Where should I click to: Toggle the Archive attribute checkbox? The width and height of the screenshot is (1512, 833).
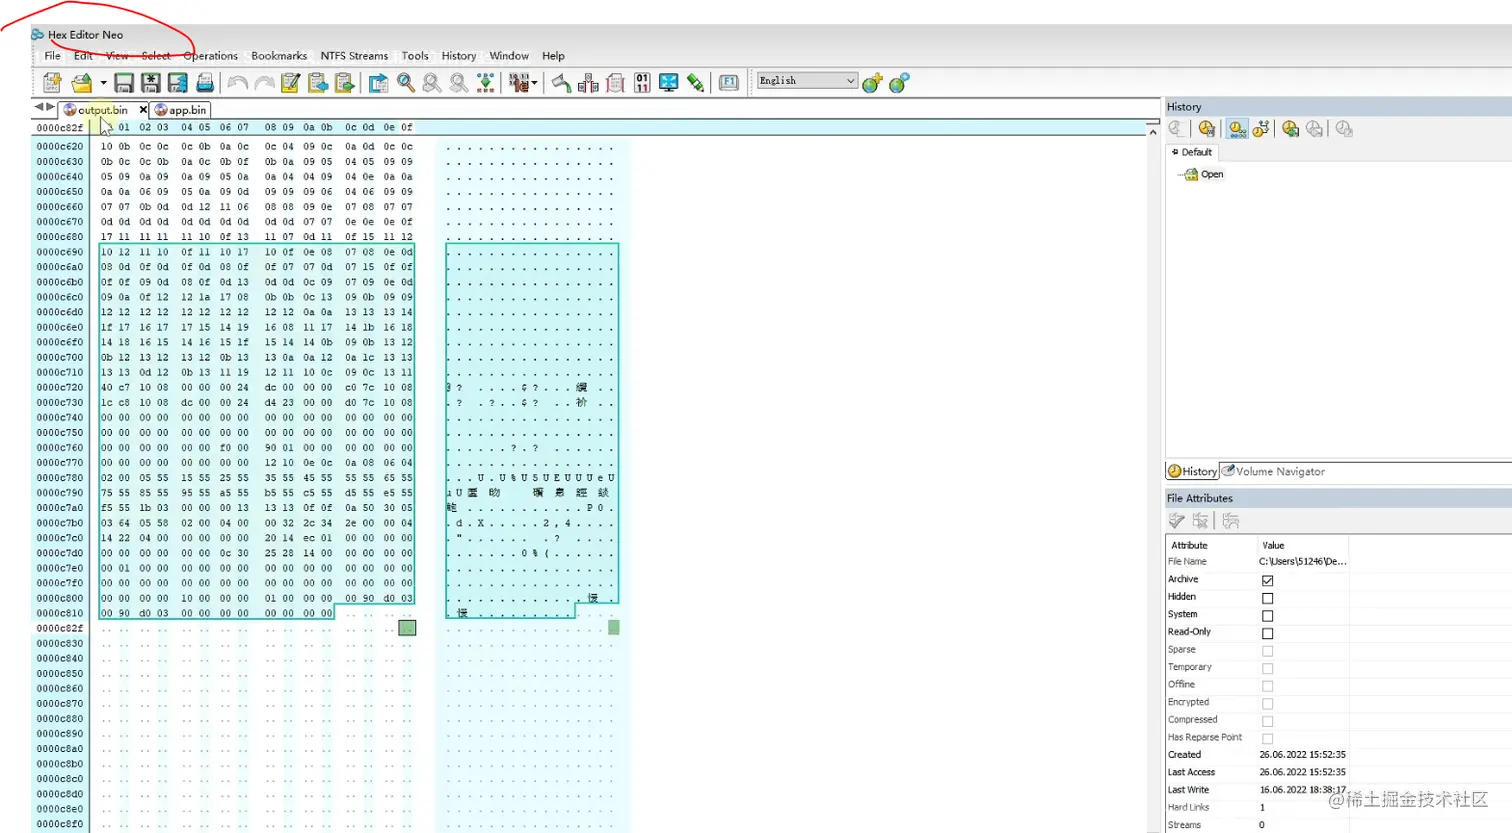[x=1267, y=580]
